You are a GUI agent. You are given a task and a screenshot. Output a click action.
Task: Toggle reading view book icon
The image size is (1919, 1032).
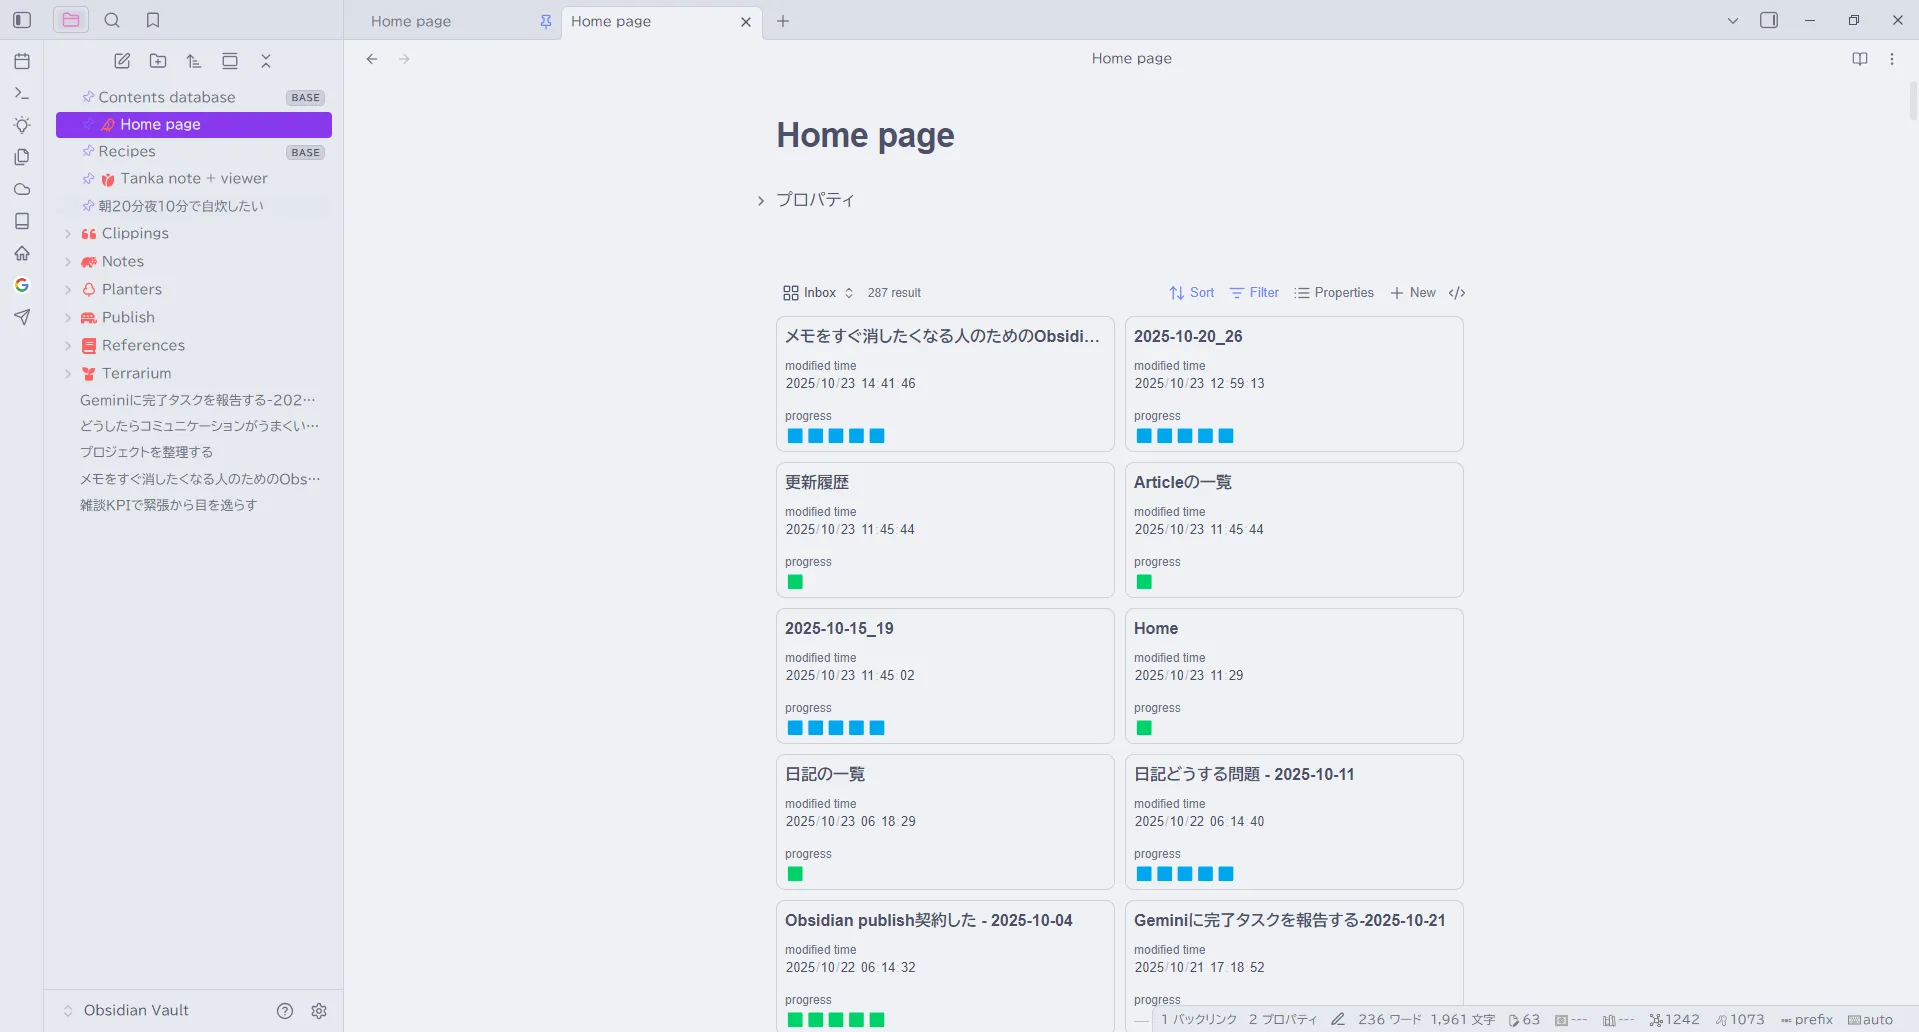[x=1860, y=59]
